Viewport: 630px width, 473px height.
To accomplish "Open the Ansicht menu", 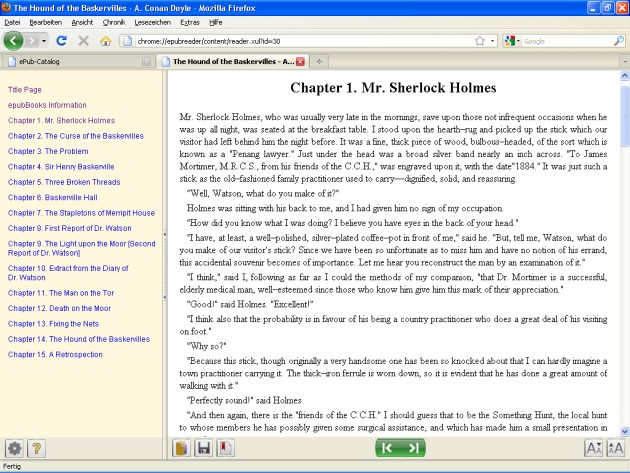I will (x=82, y=23).
